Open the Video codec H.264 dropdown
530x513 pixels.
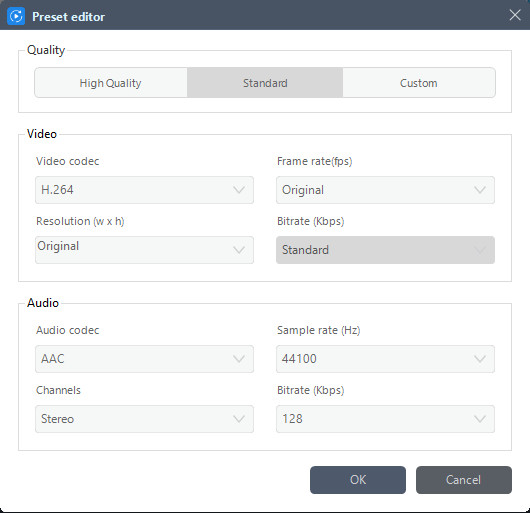click(x=144, y=190)
